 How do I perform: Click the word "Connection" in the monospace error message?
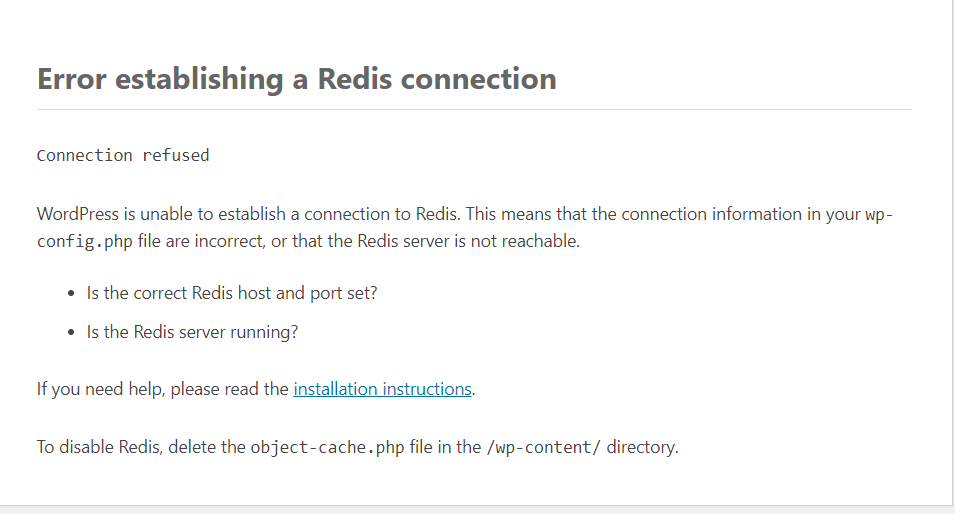85,155
